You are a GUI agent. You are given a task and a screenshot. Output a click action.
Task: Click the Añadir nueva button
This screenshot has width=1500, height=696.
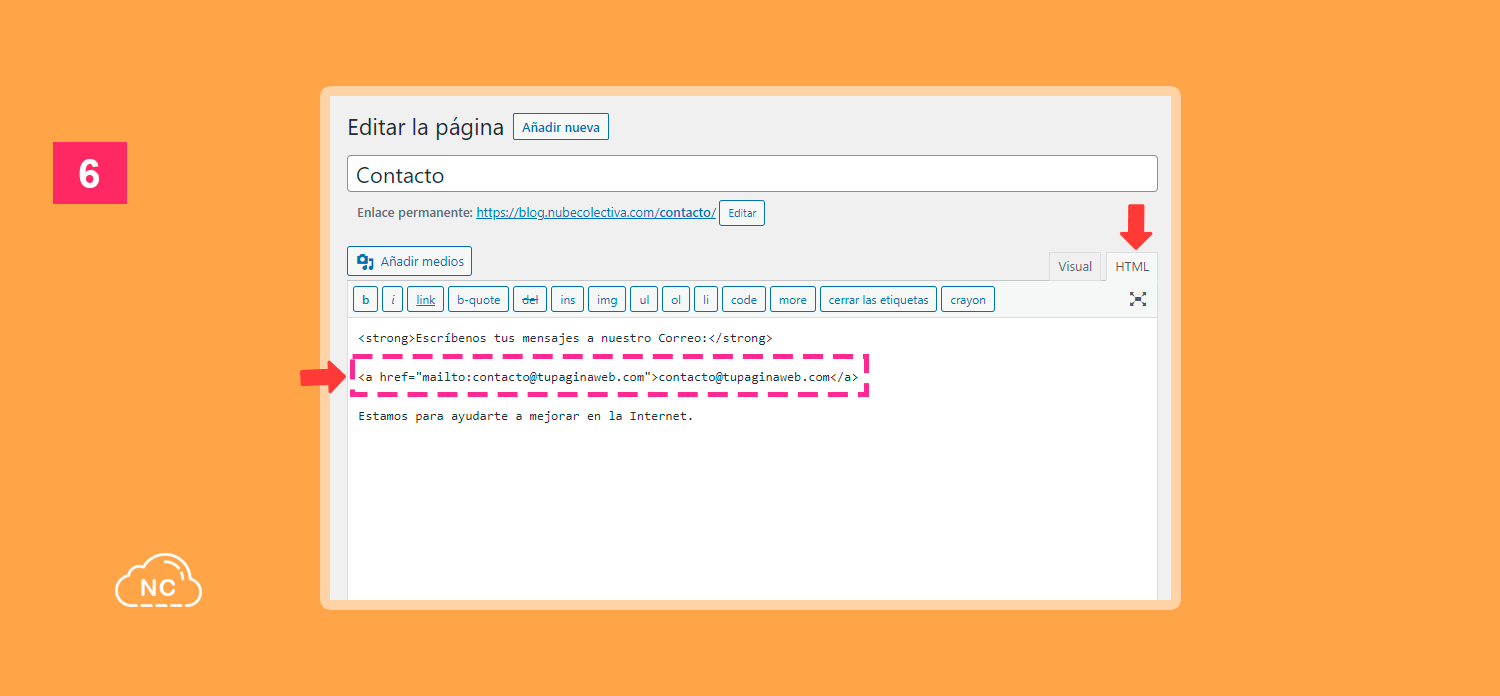point(561,127)
